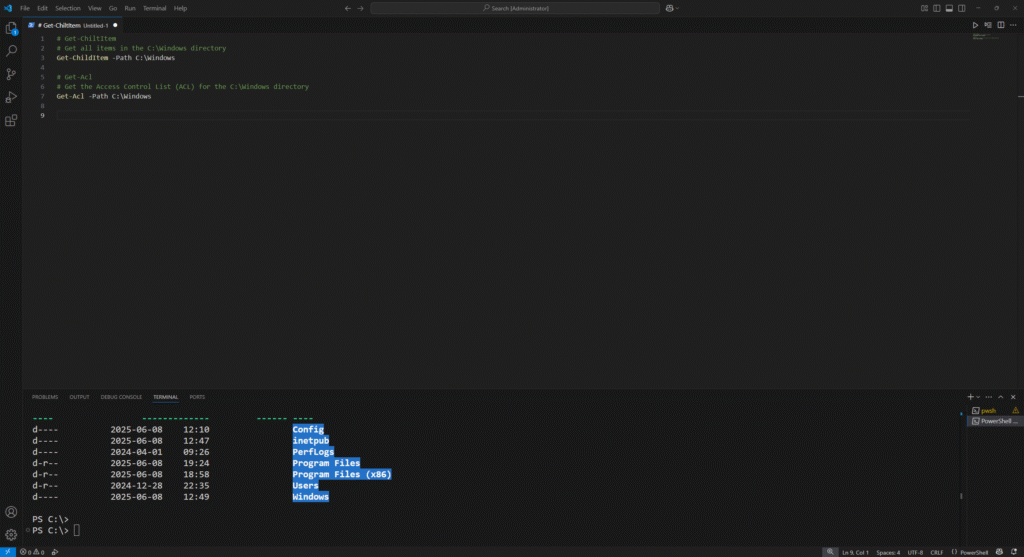This screenshot has width=1024, height=557.
Task: Open the Extensions view
Action: tap(11, 121)
